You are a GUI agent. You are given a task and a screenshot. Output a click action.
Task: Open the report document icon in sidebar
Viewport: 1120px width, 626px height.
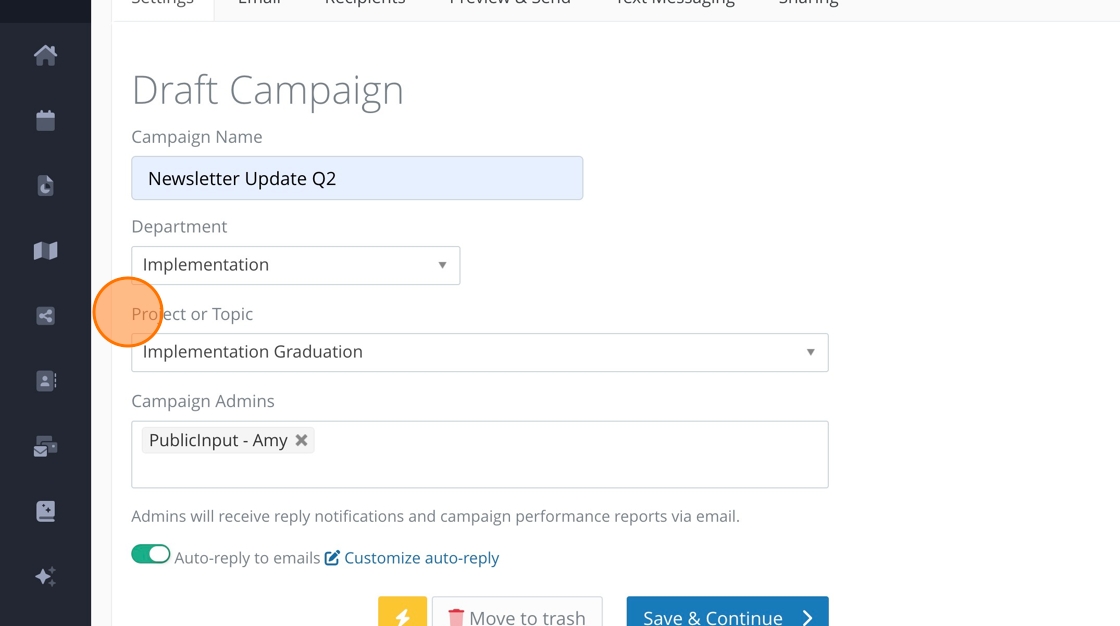click(45, 186)
